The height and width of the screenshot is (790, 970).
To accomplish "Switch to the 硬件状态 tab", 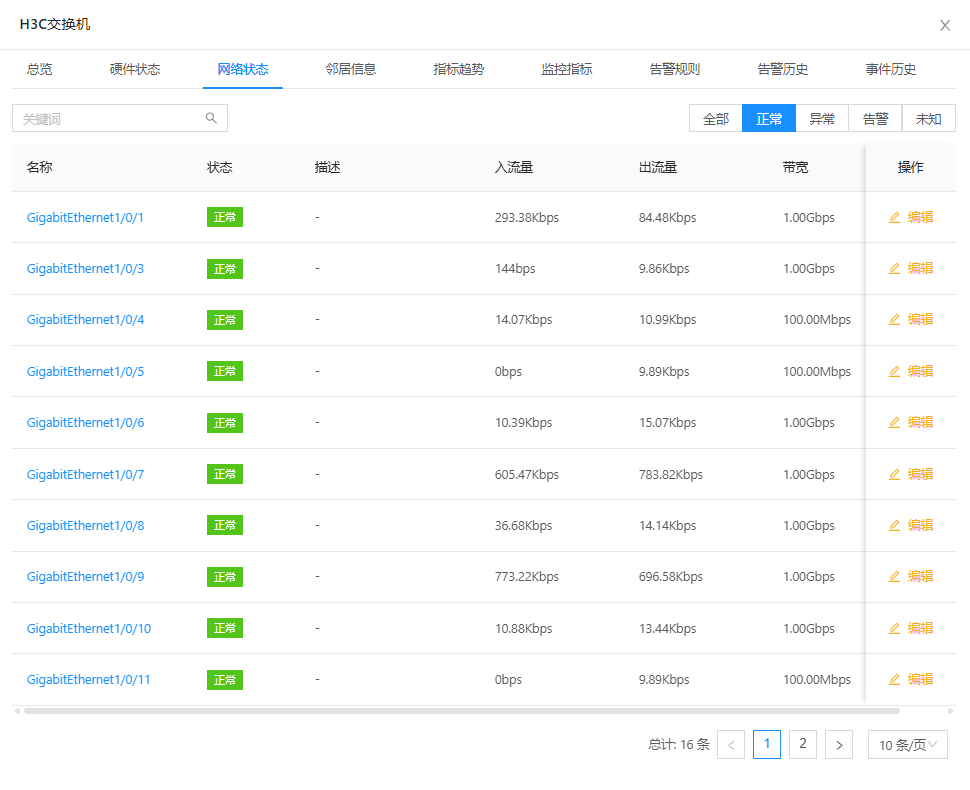I will click(135, 69).
